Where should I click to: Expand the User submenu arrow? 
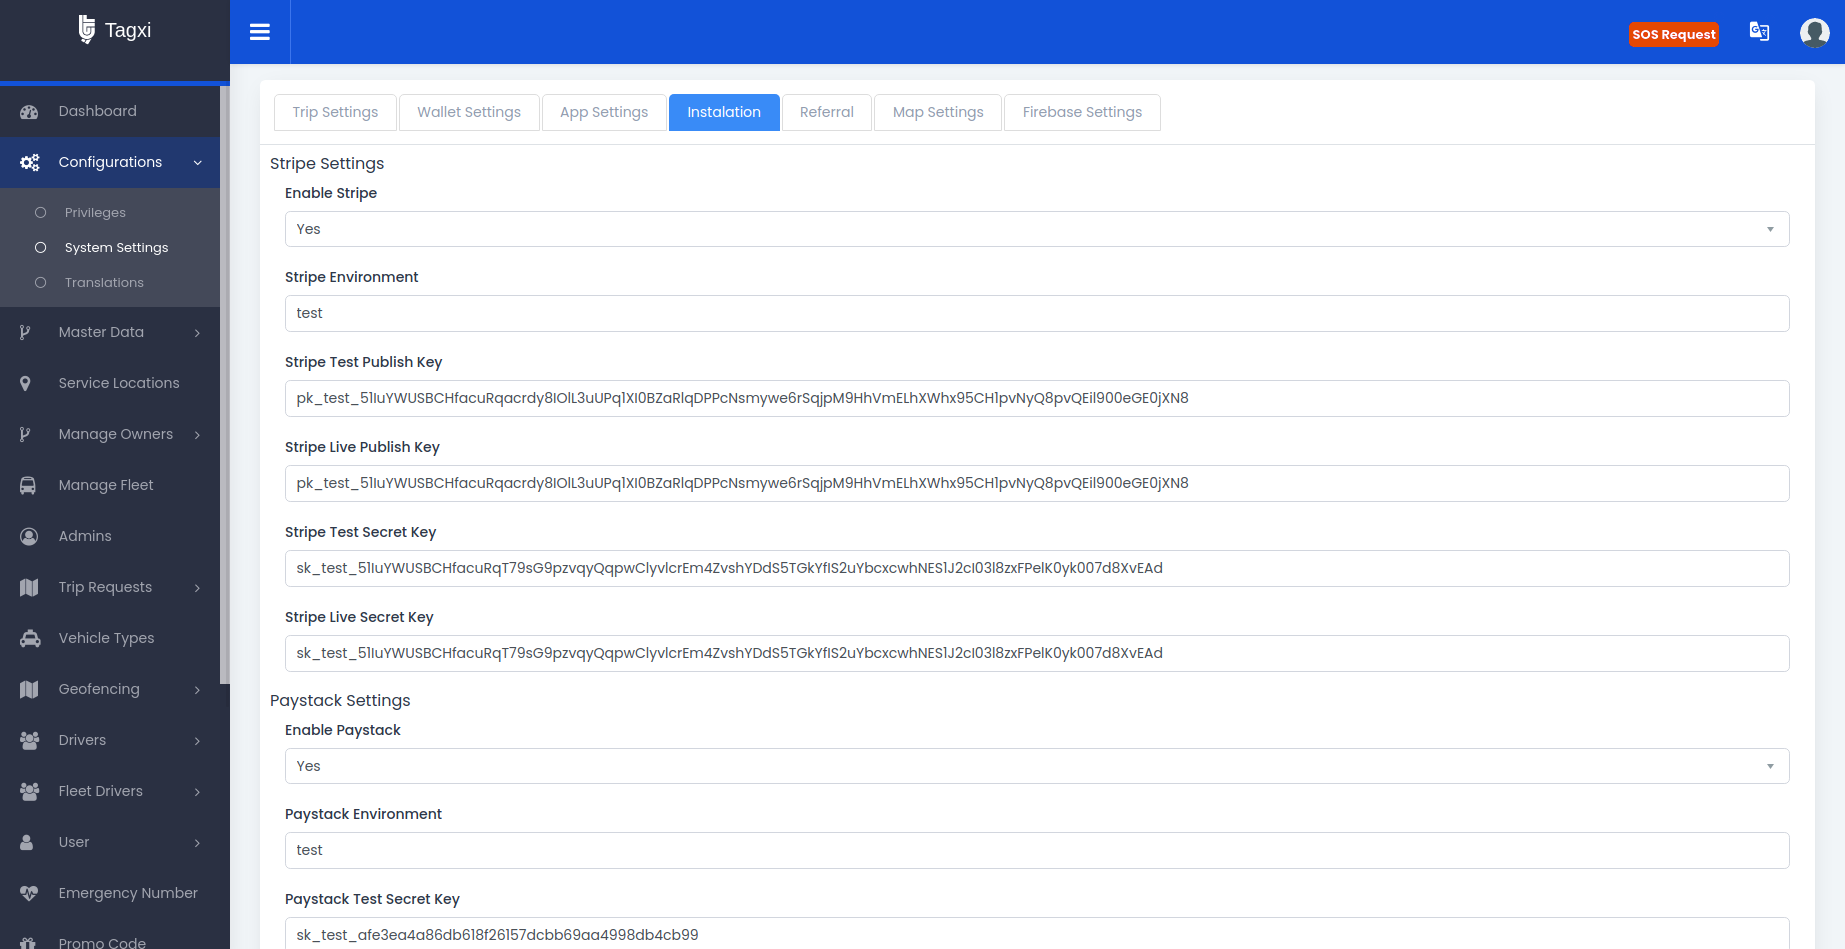coord(197,843)
